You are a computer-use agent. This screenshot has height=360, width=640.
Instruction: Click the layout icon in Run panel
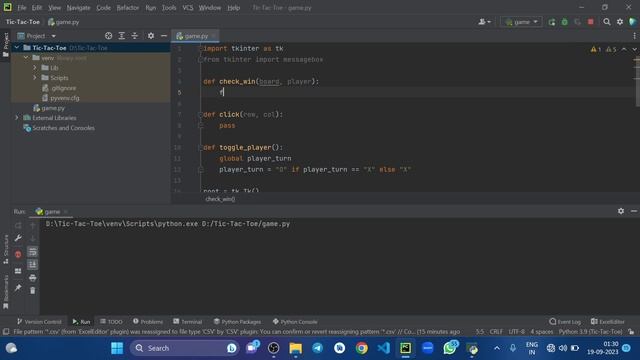18,271
